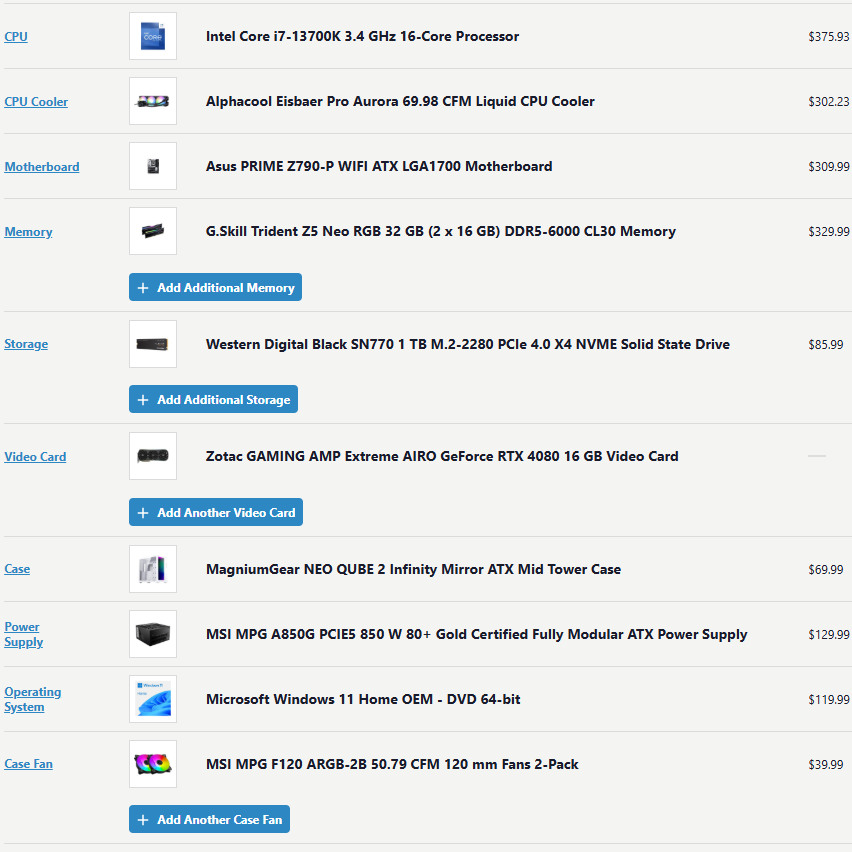Click the Zotac RTX 4080 thumbnail

click(x=152, y=456)
